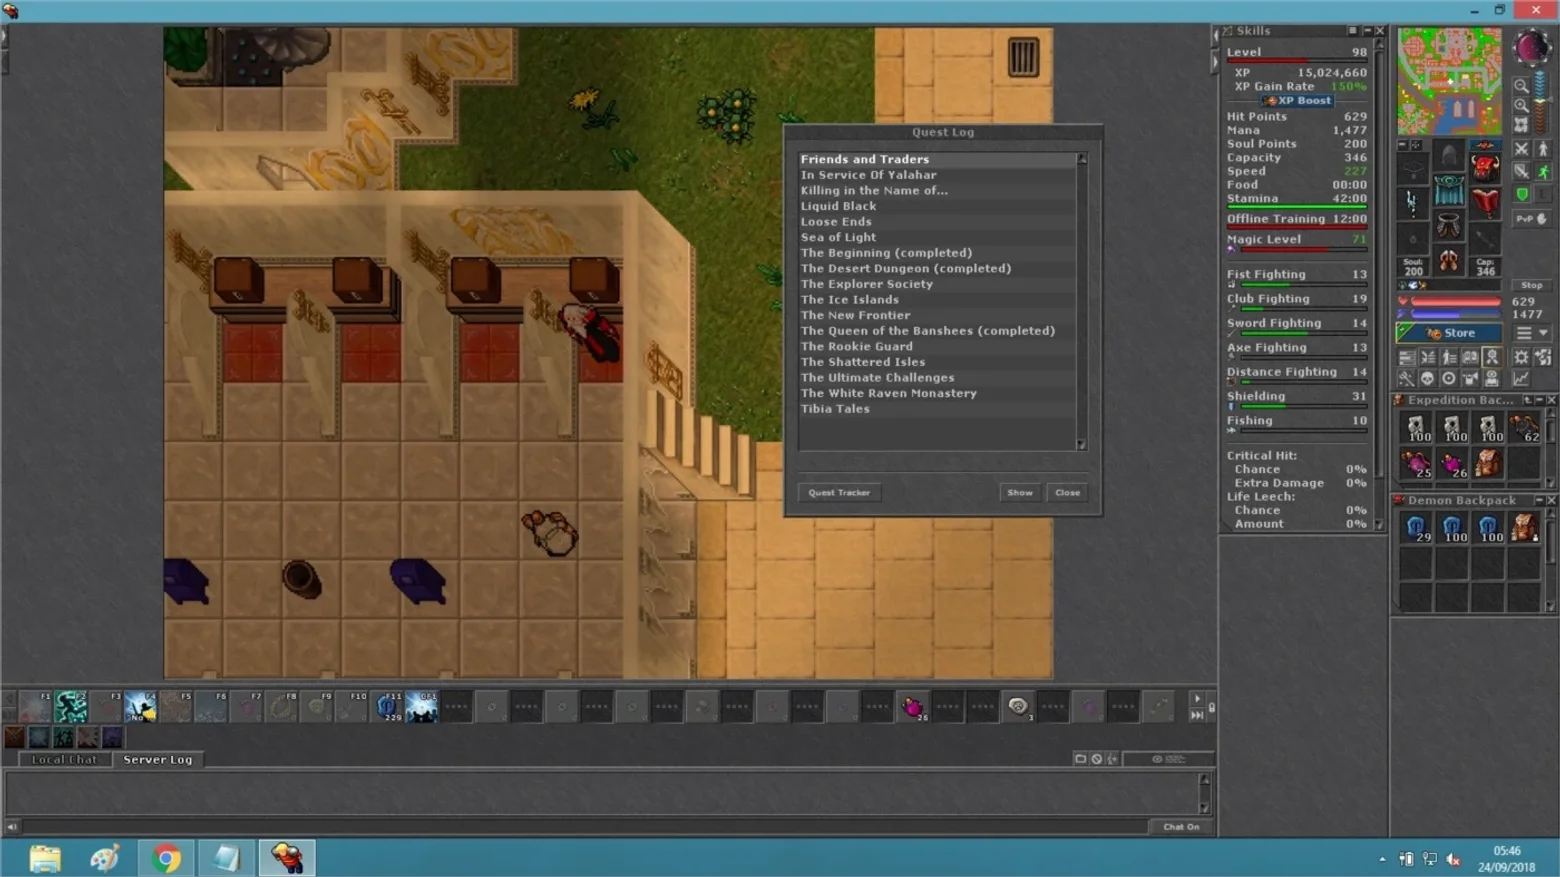
Task: Click the Quest Log scroll down arrow
Action: (1081, 445)
